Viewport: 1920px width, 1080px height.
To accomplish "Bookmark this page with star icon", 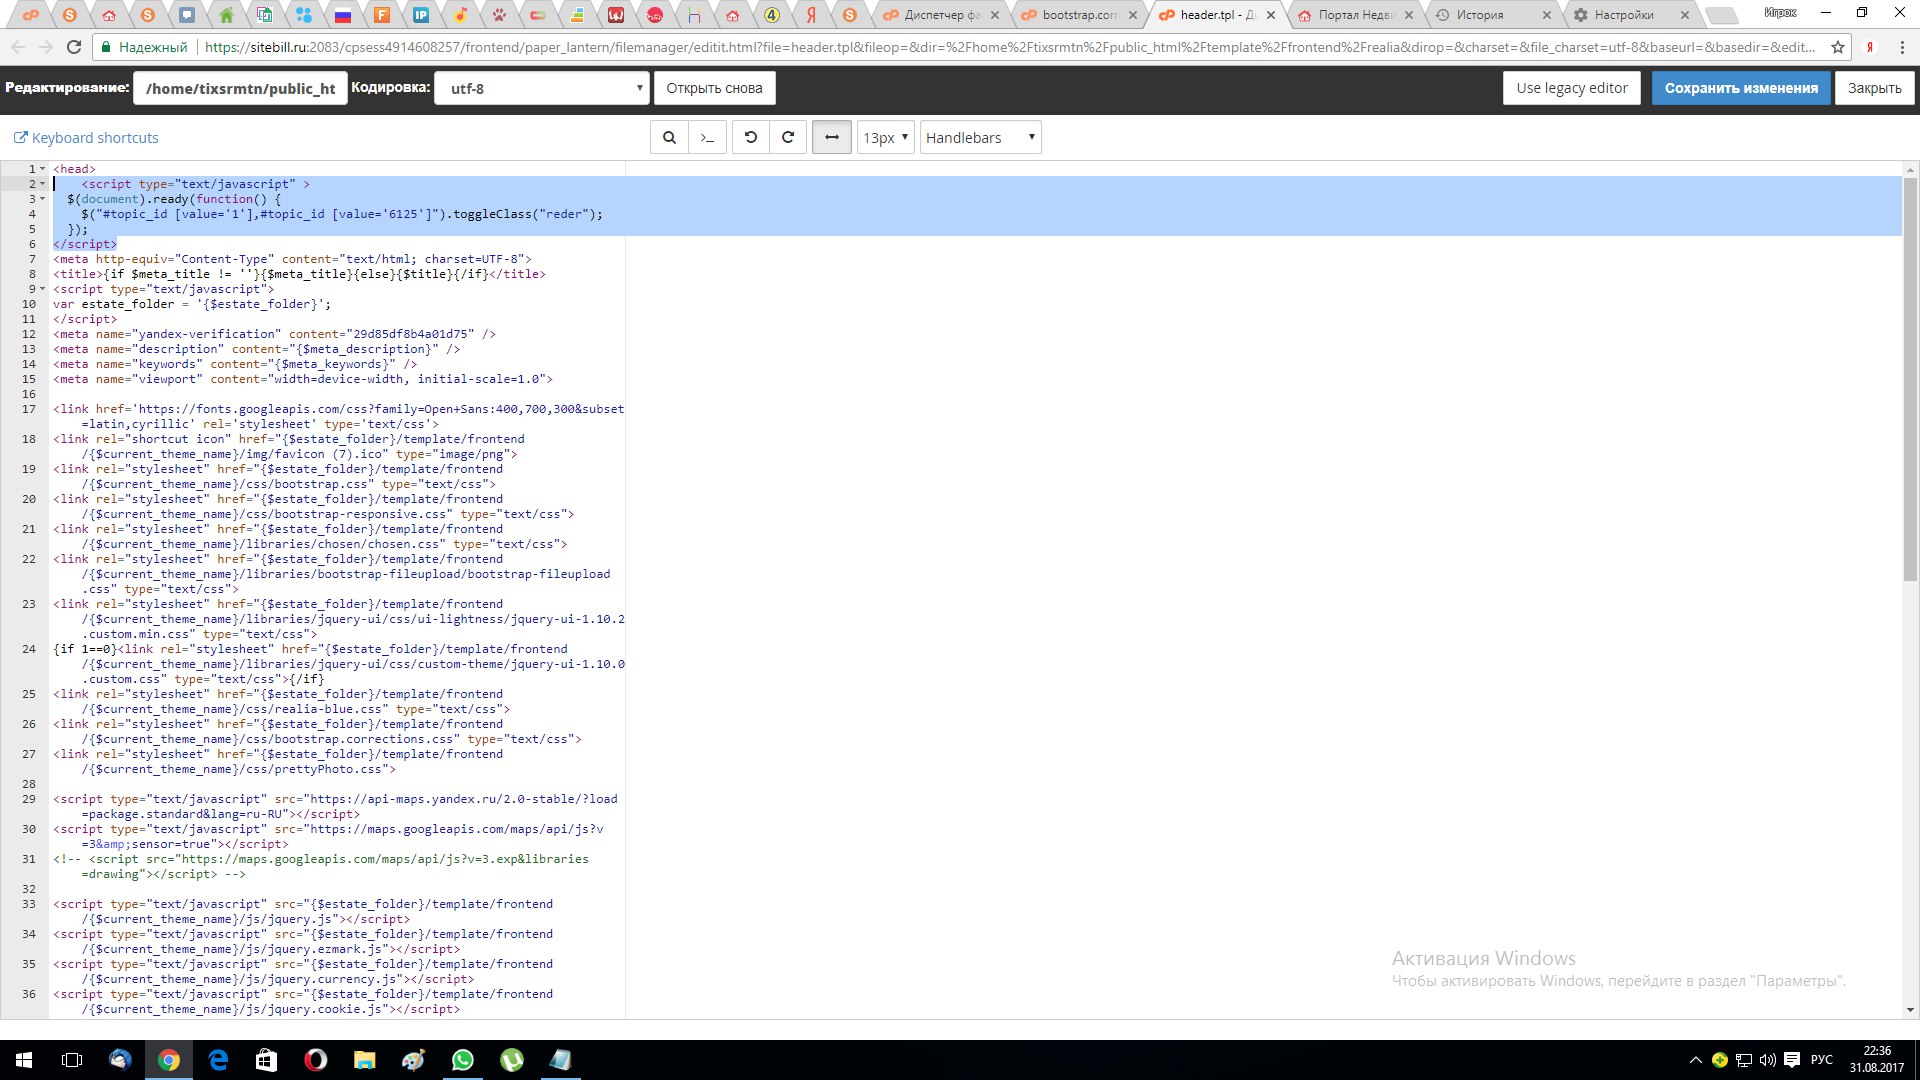I will point(1838,47).
